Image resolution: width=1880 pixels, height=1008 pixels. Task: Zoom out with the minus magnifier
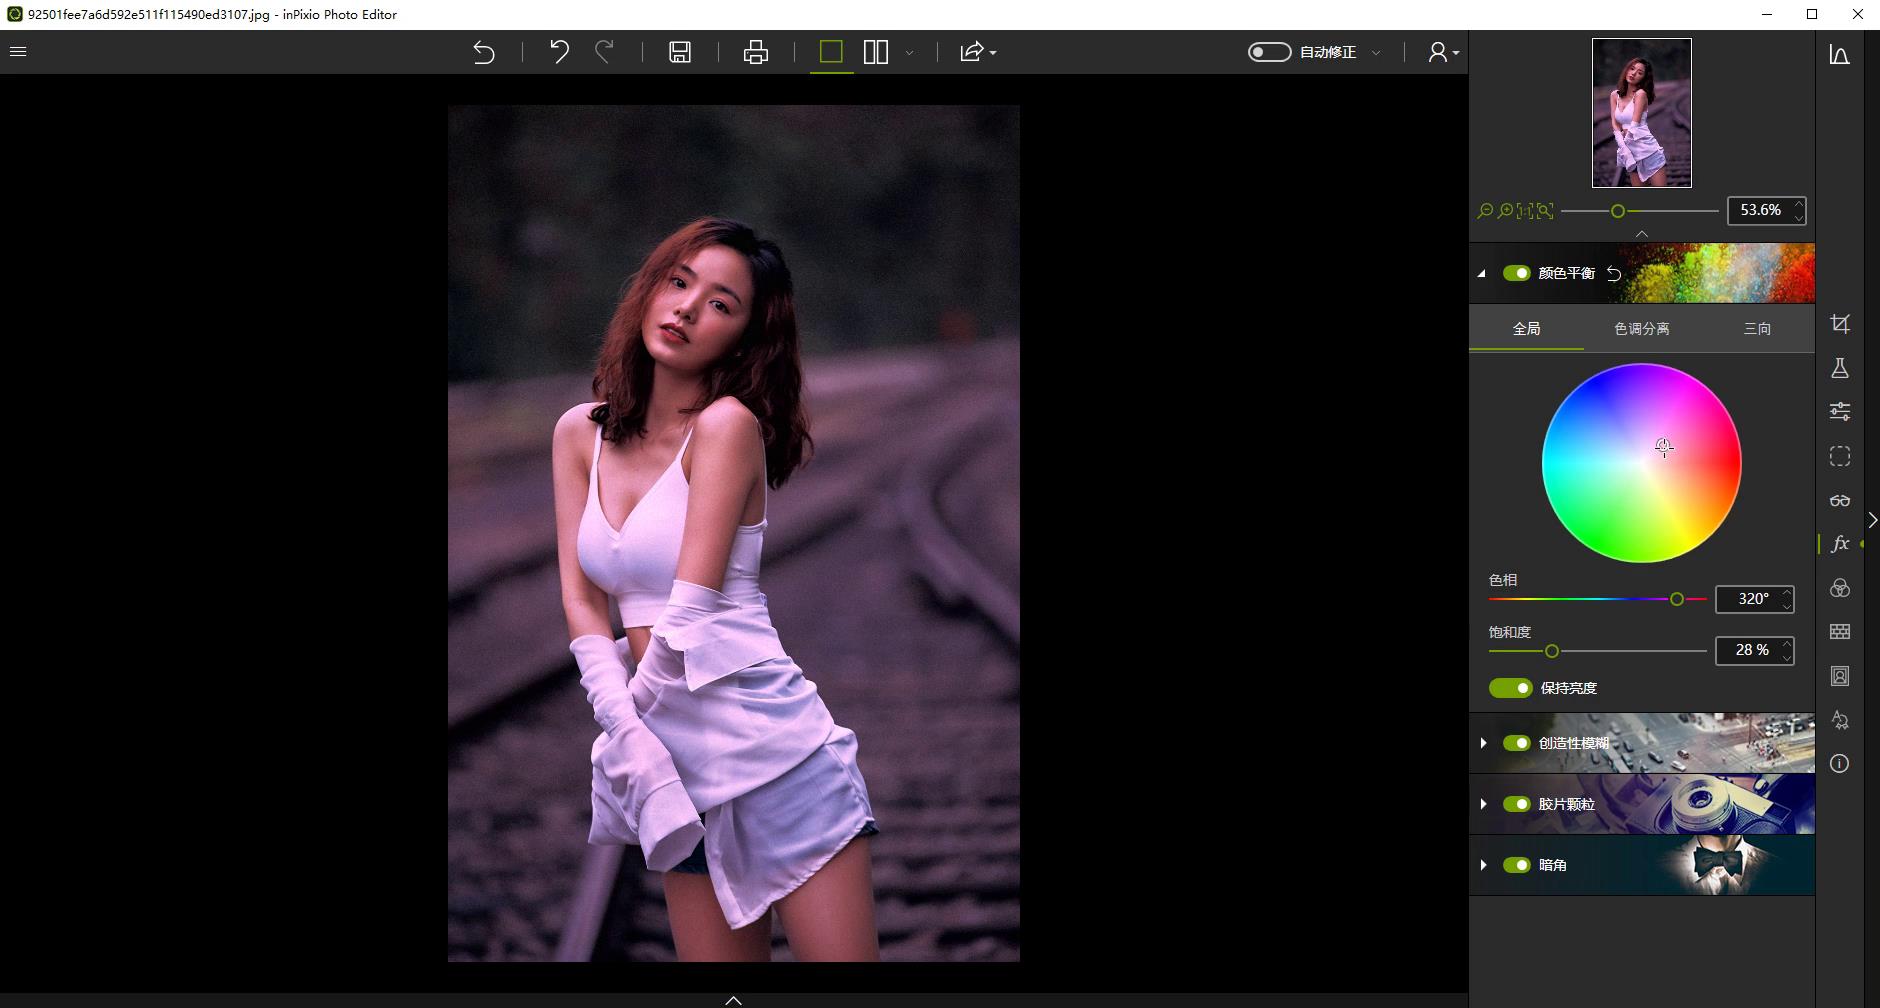point(1485,211)
